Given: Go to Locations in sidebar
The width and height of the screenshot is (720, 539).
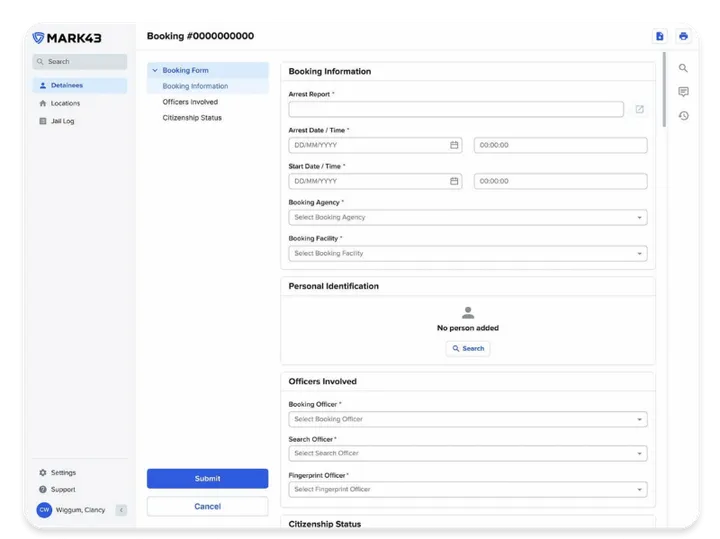Looking at the screenshot, I should coord(80,103).
